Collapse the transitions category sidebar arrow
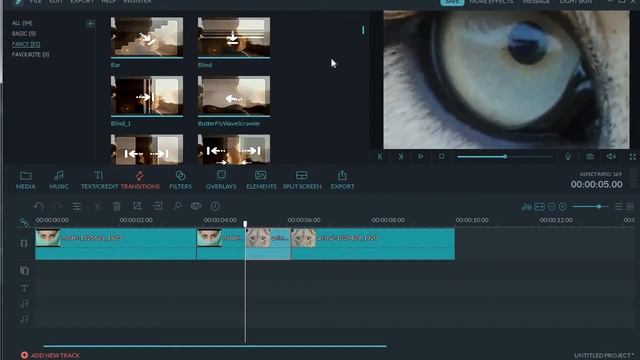 click(91, 24)
